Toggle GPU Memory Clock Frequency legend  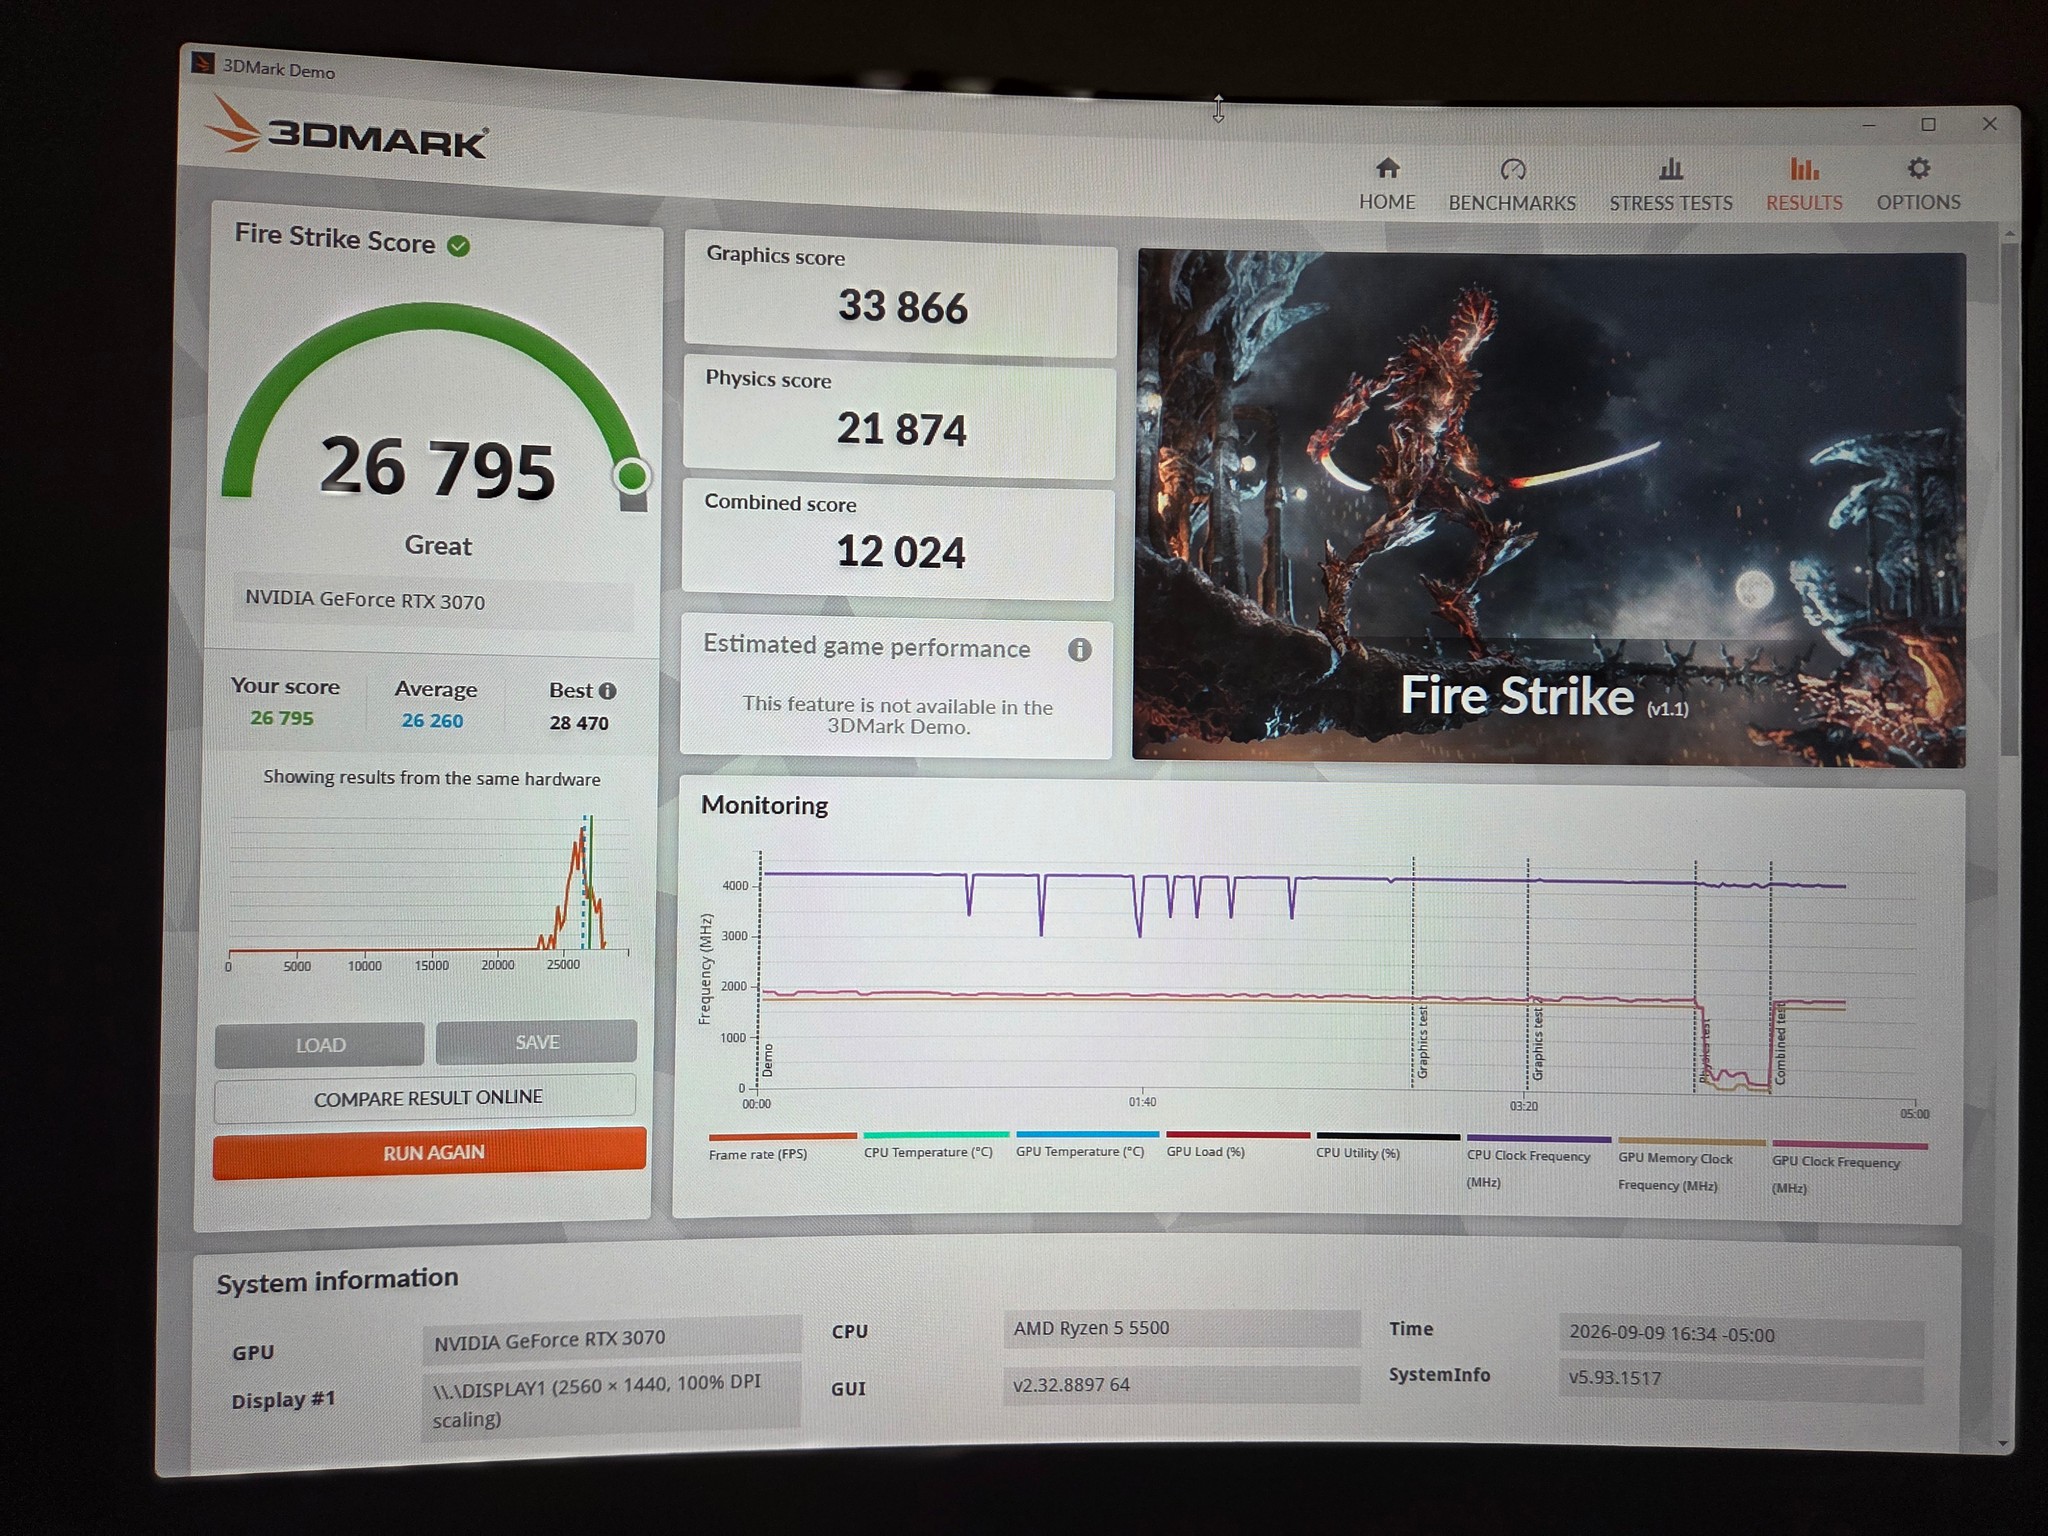click(1691, 1164)
